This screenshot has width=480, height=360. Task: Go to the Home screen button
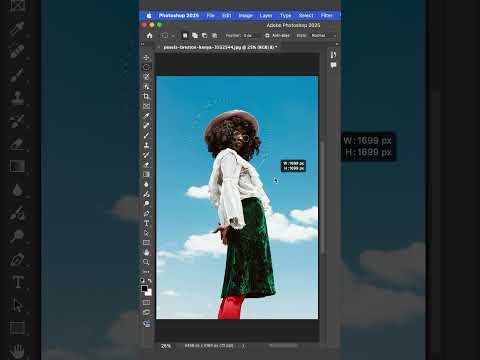pos(150,35)
